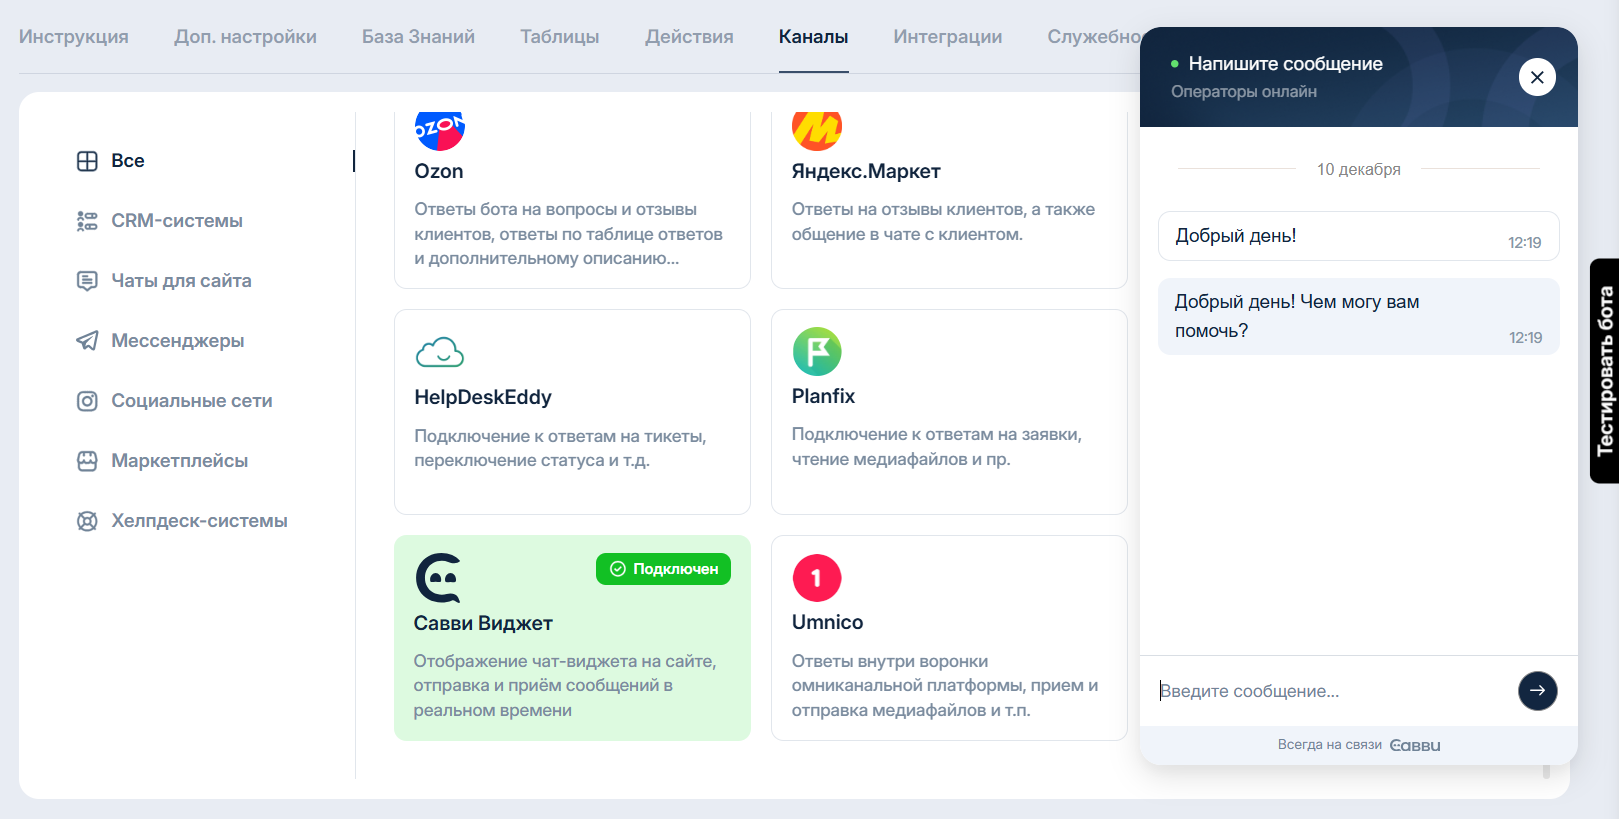The height and width of the screenshot is (819, 1619).
Task: Click the Подключен status badge
Action: pos(664,569)
